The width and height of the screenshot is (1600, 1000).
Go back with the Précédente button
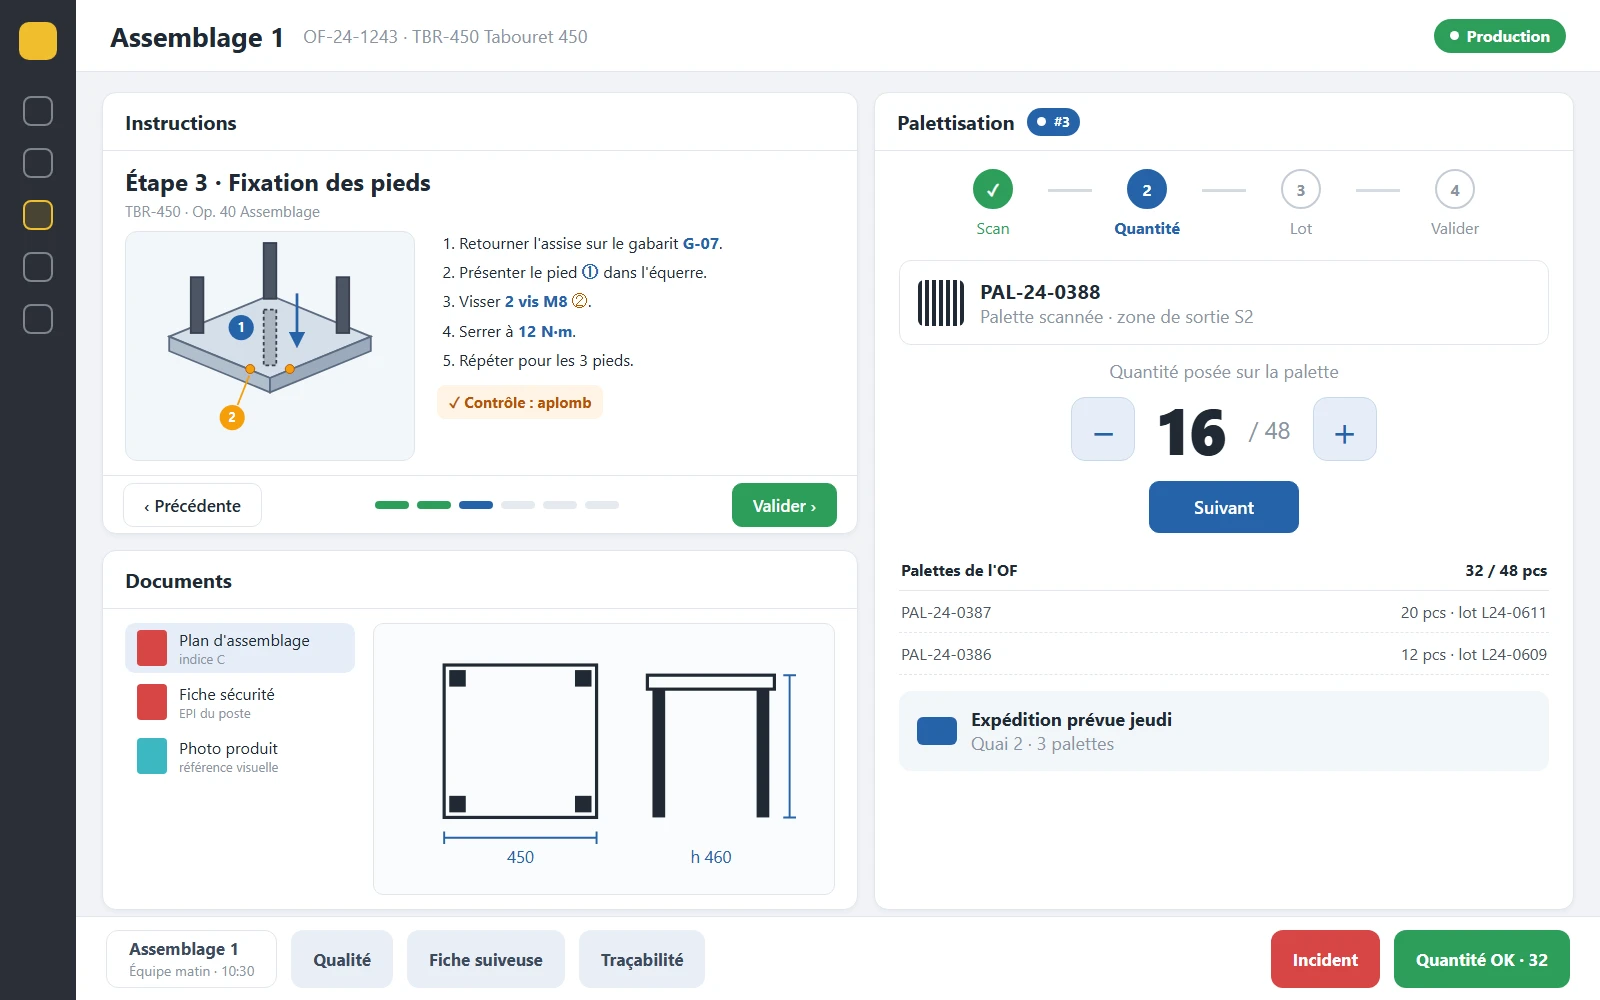(x=193, y=505)
